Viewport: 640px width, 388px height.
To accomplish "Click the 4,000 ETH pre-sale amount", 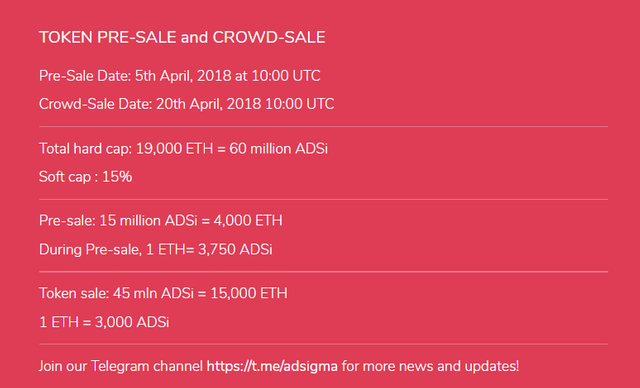I will 248,221.
